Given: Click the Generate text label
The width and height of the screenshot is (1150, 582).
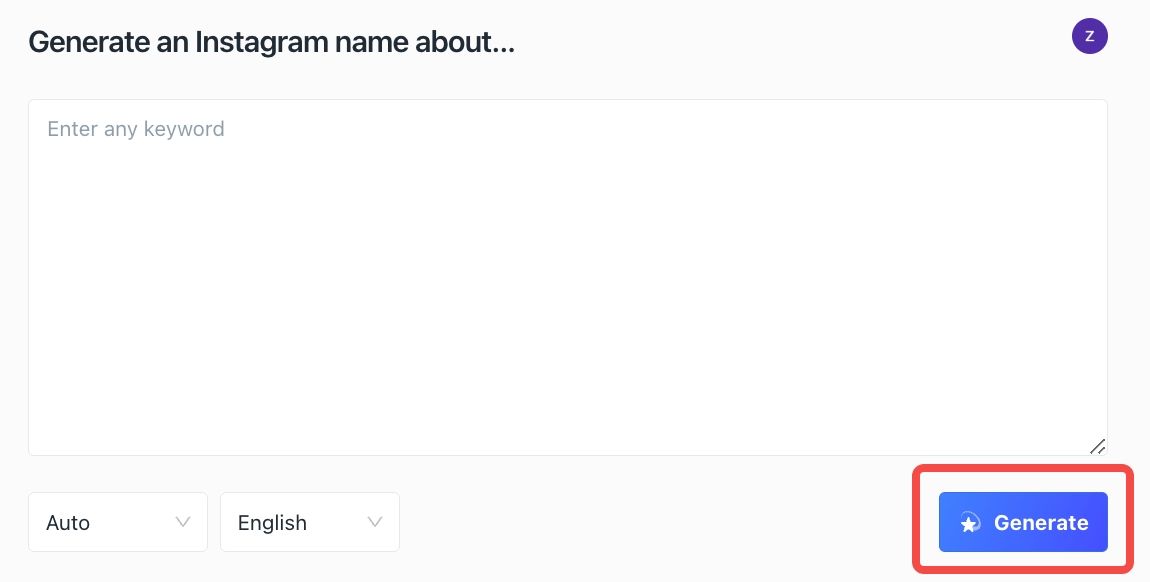Looking at the screenshot, I should pos(1041,523).
